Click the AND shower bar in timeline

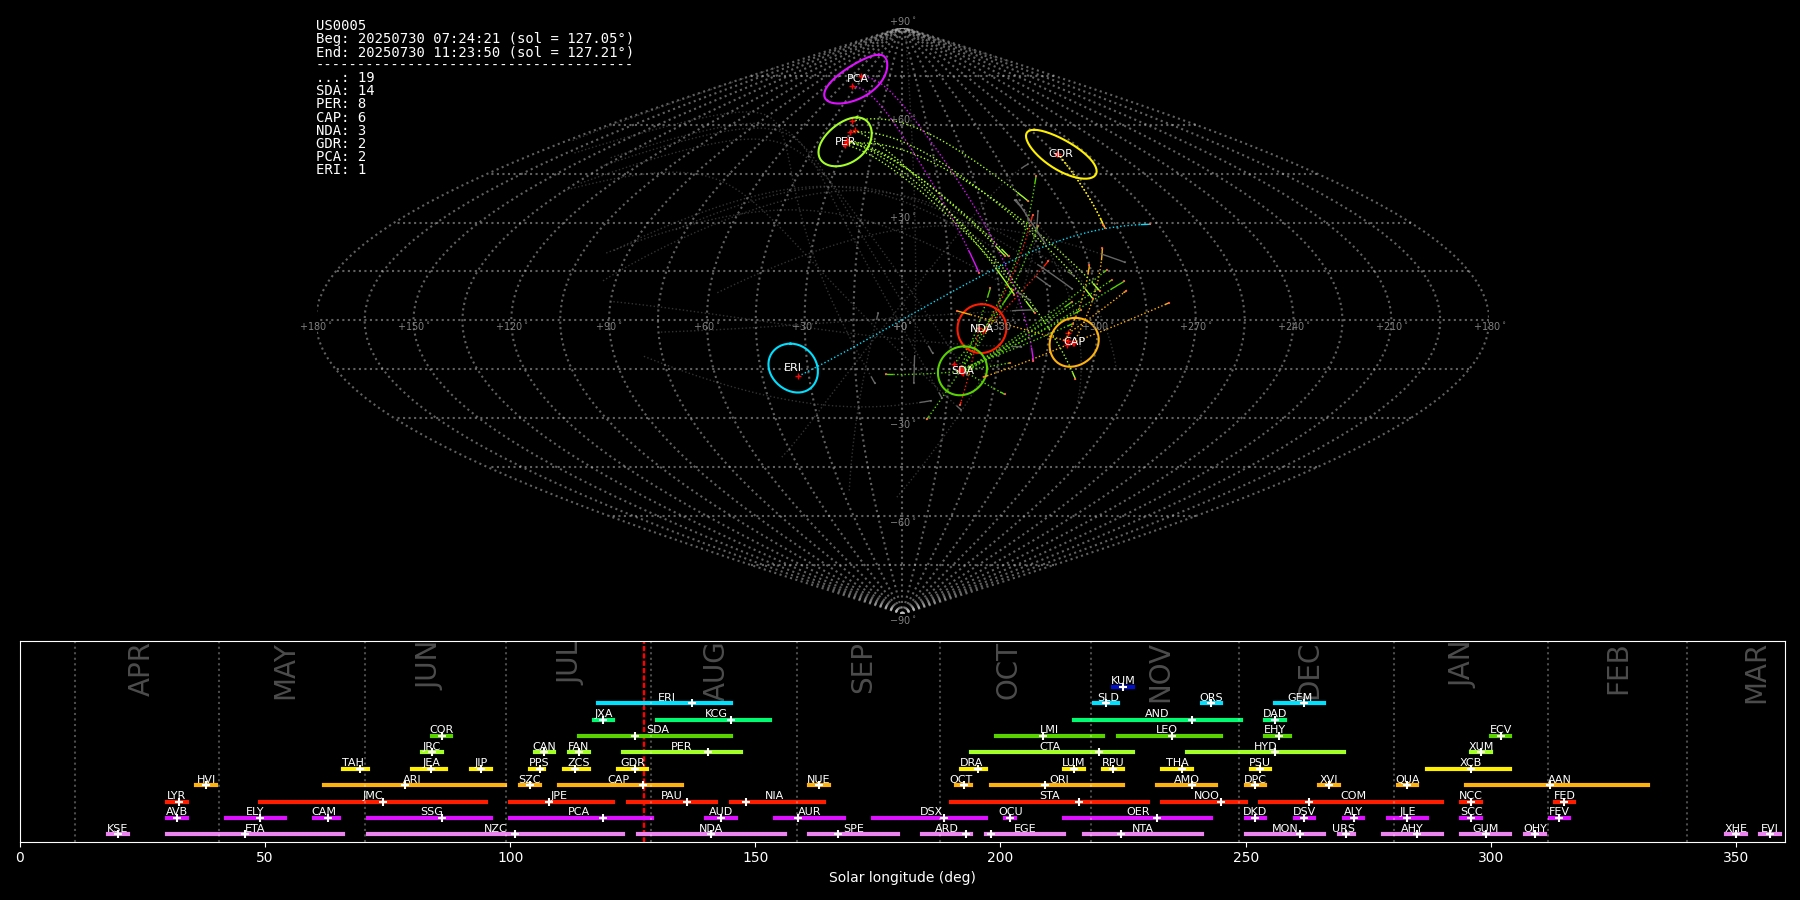click(x=1157, y=720)
